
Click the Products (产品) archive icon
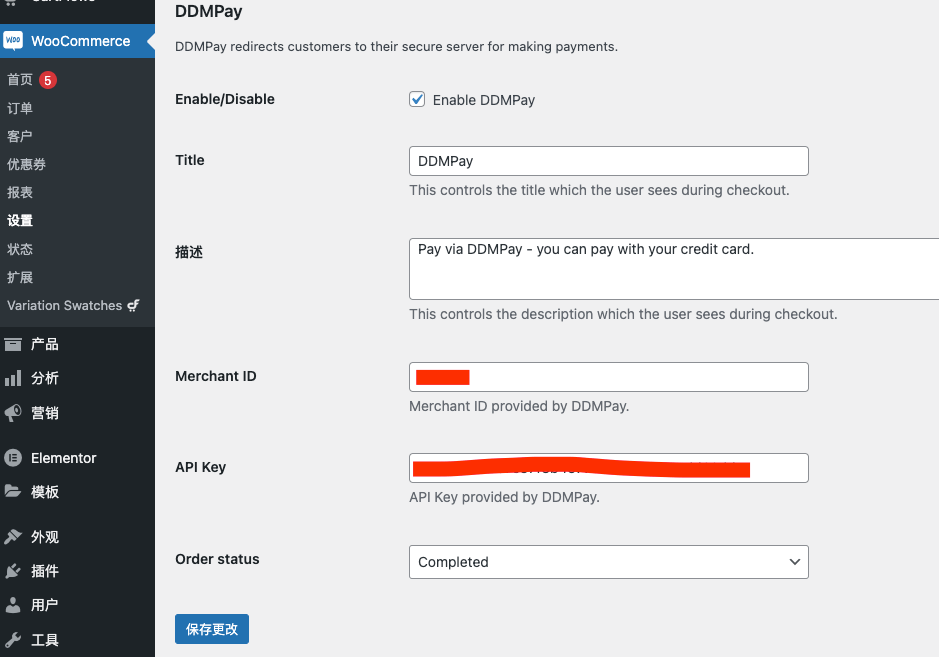(x=13, y=344)
